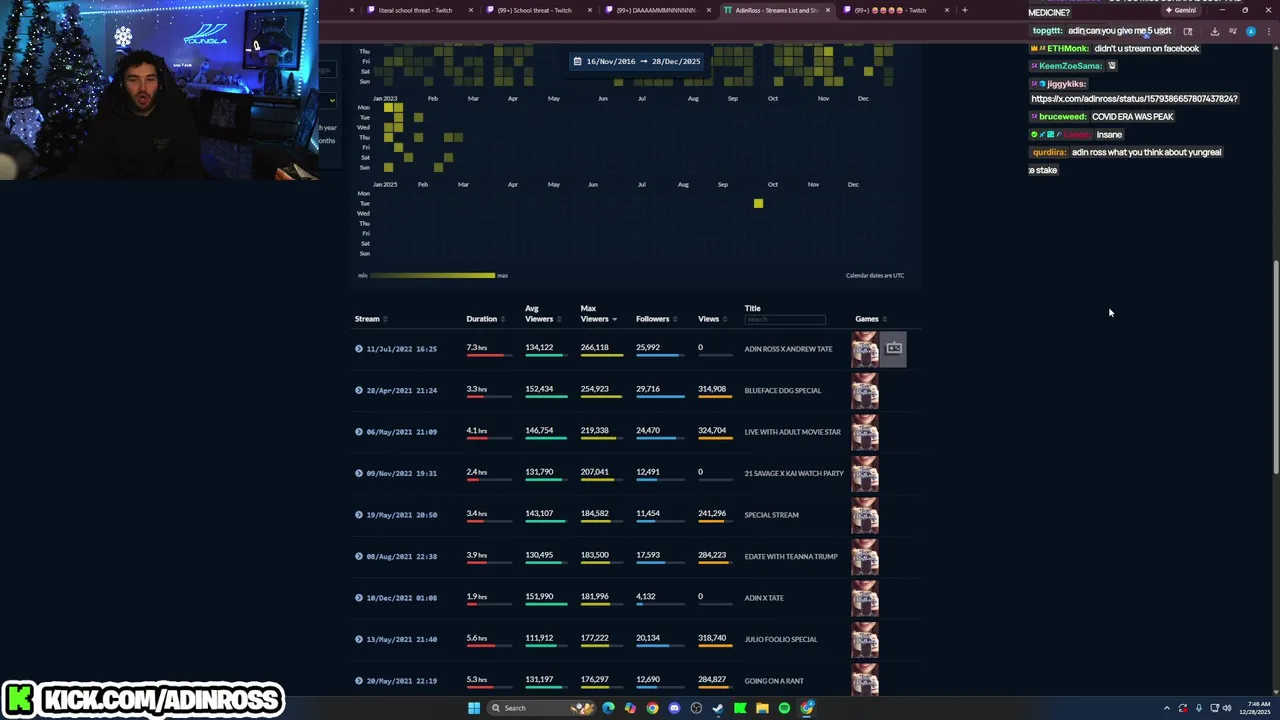Click the 152,434 average viewers value
The height and width of the screenshot is (720, 1280).
539,389
